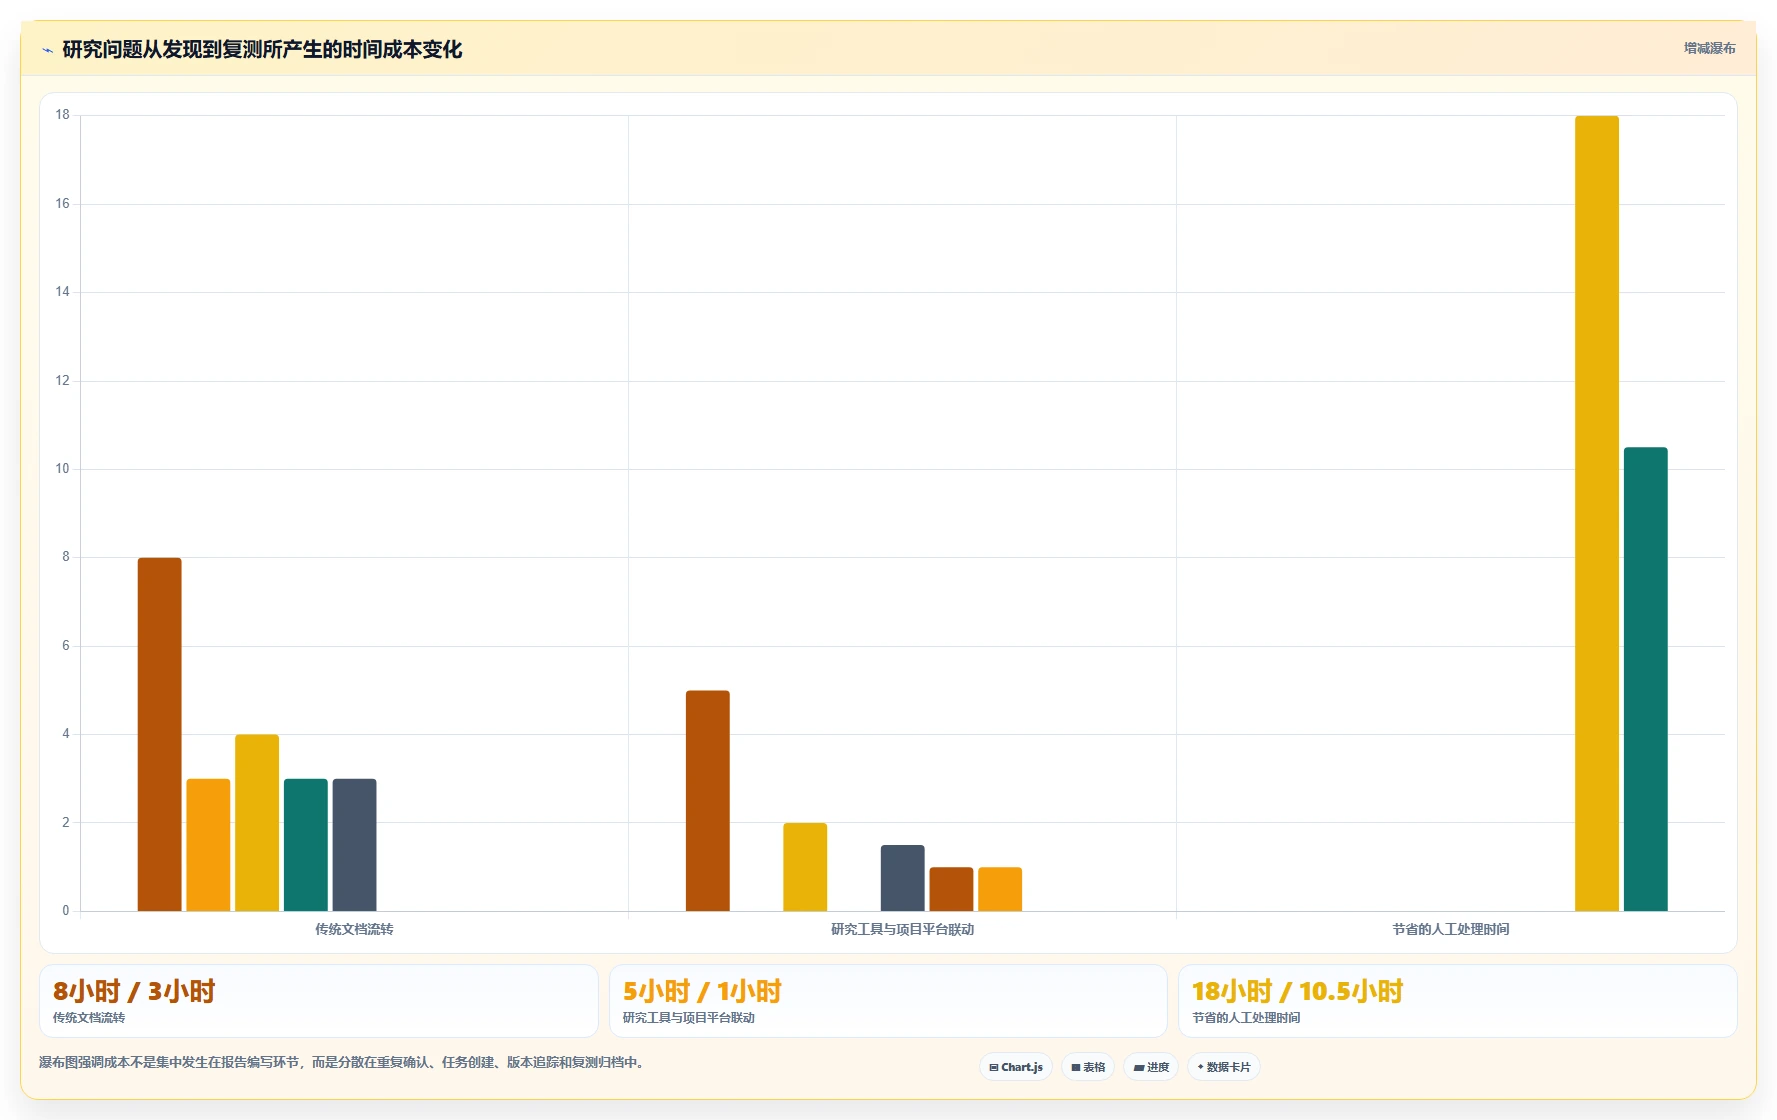This screenshot has height=1120, width=1777.
Task: Click the tall brown 5-hour bar in 研究工具与项目平台联动
Action: pos(708,801)
